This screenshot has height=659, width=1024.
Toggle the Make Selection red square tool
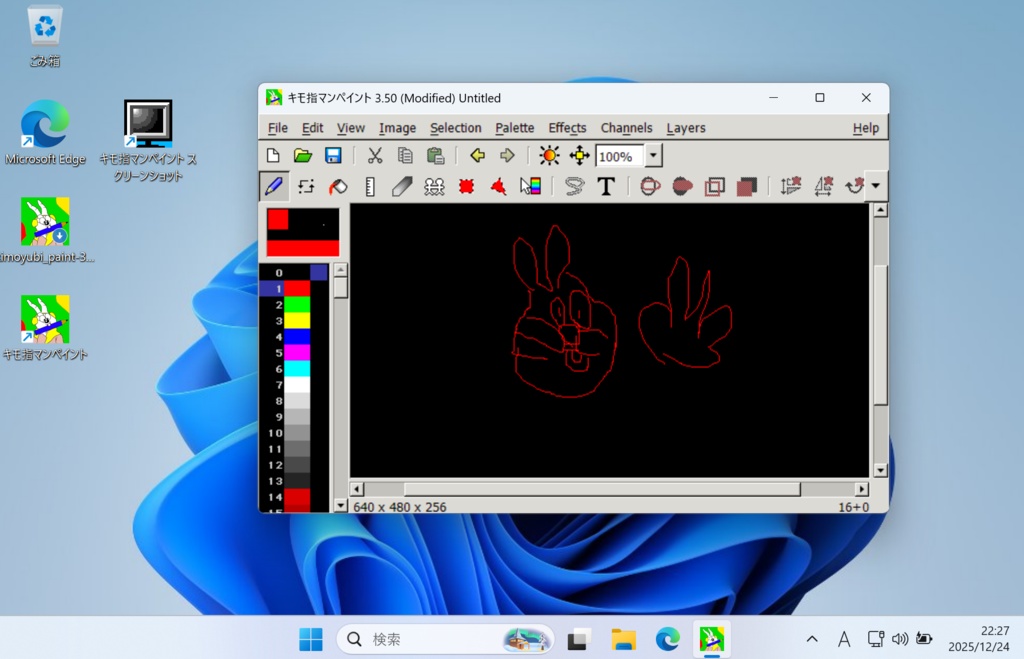tap(465, 186)
